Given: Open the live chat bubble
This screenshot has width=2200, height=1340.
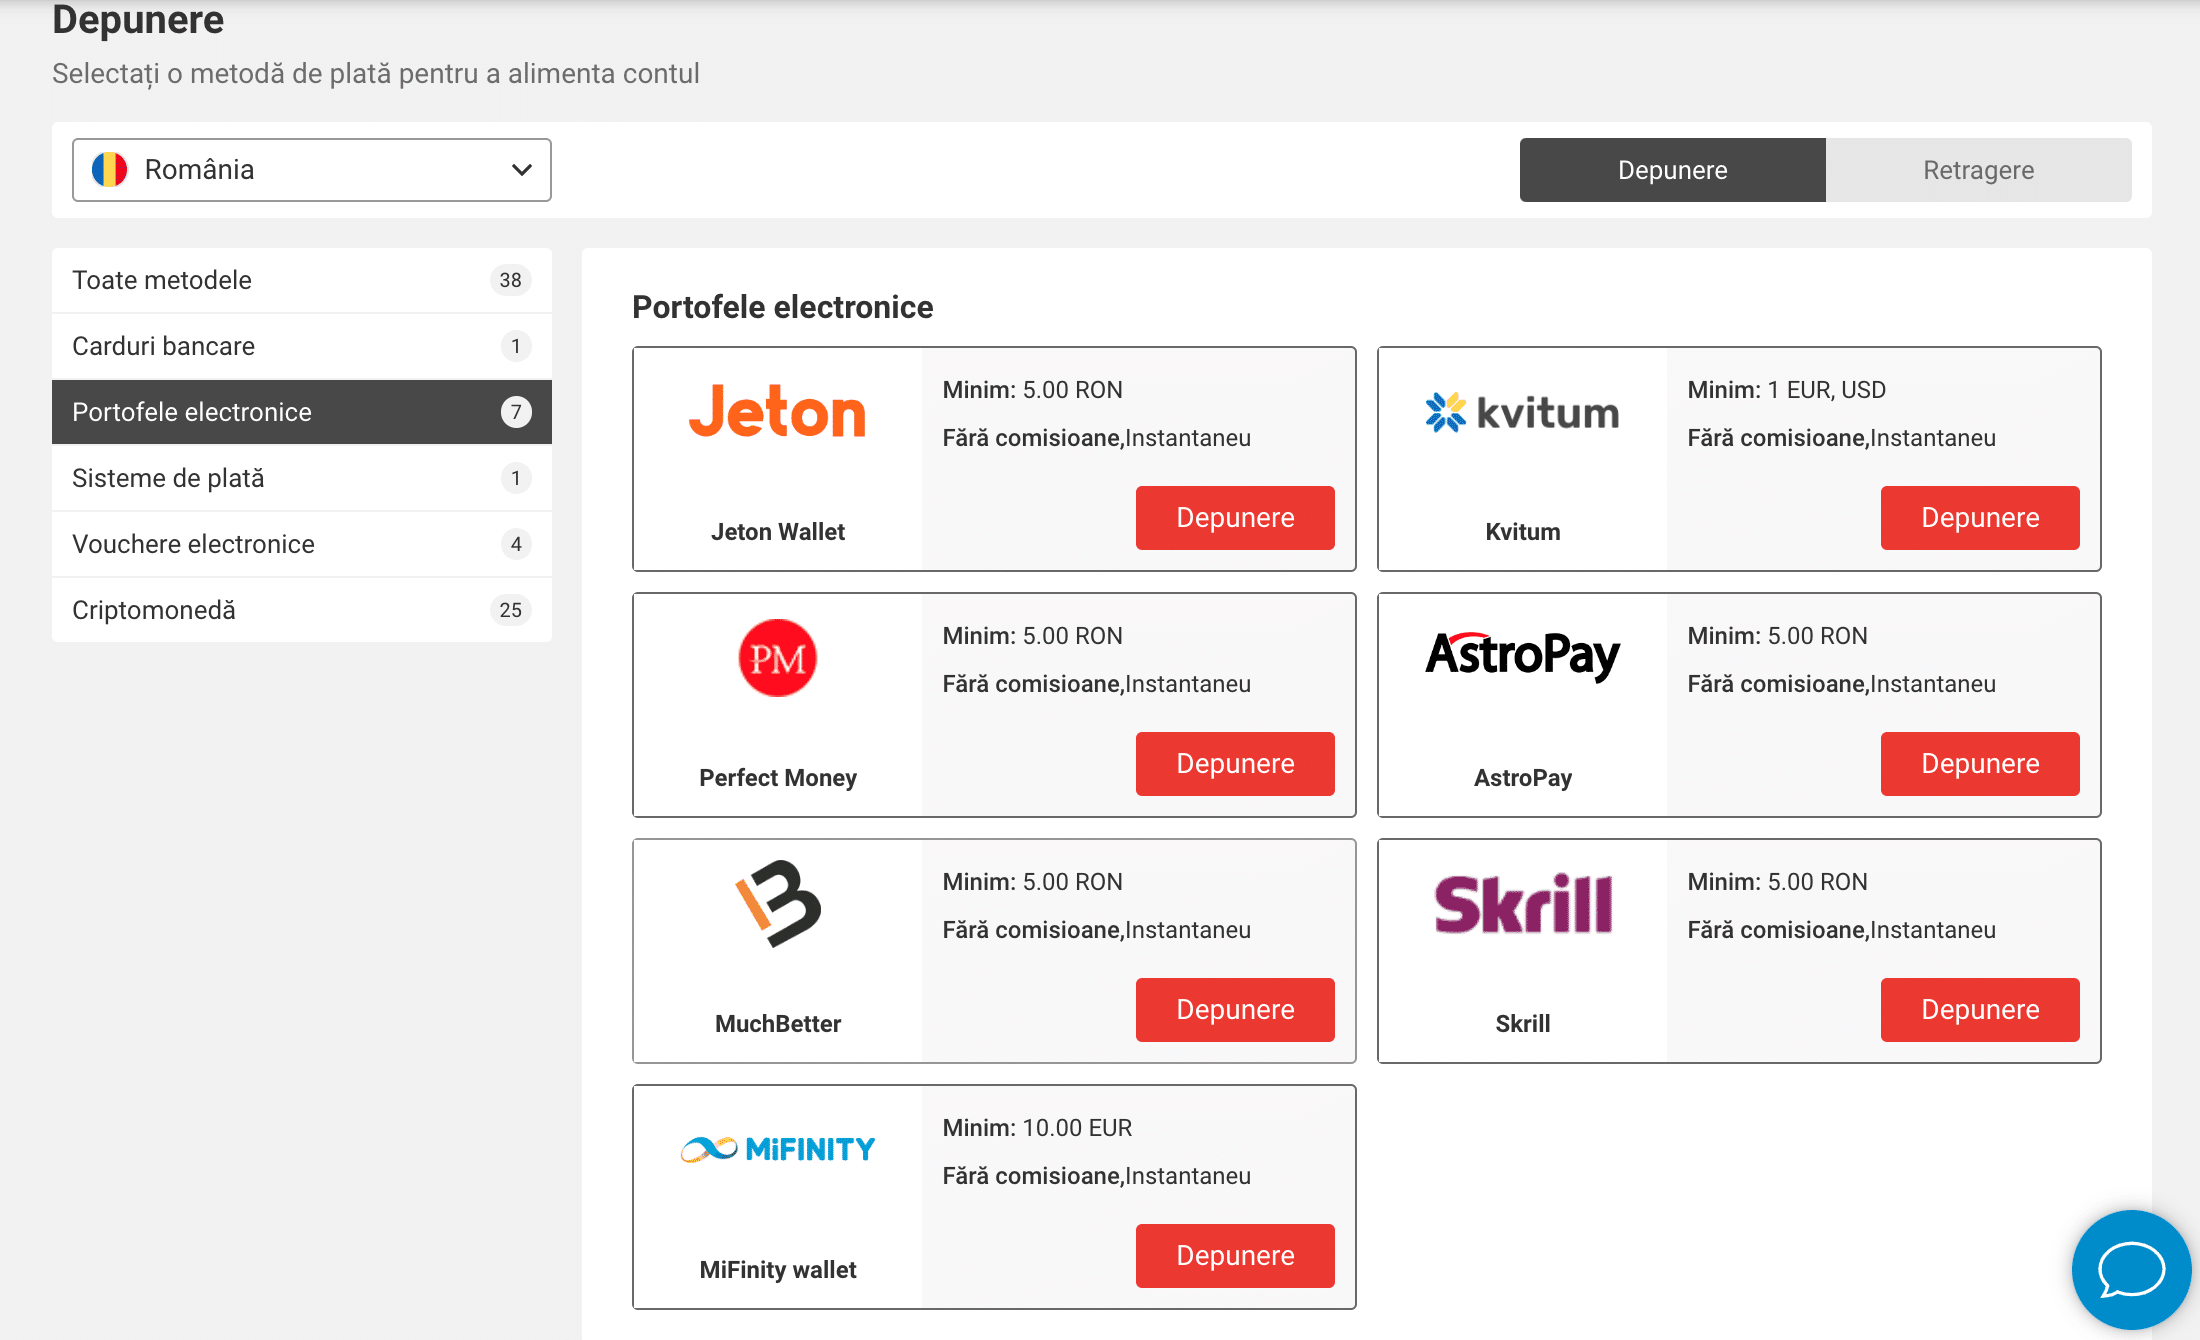Looking at the screenshot, I should pos(2131,1269).
